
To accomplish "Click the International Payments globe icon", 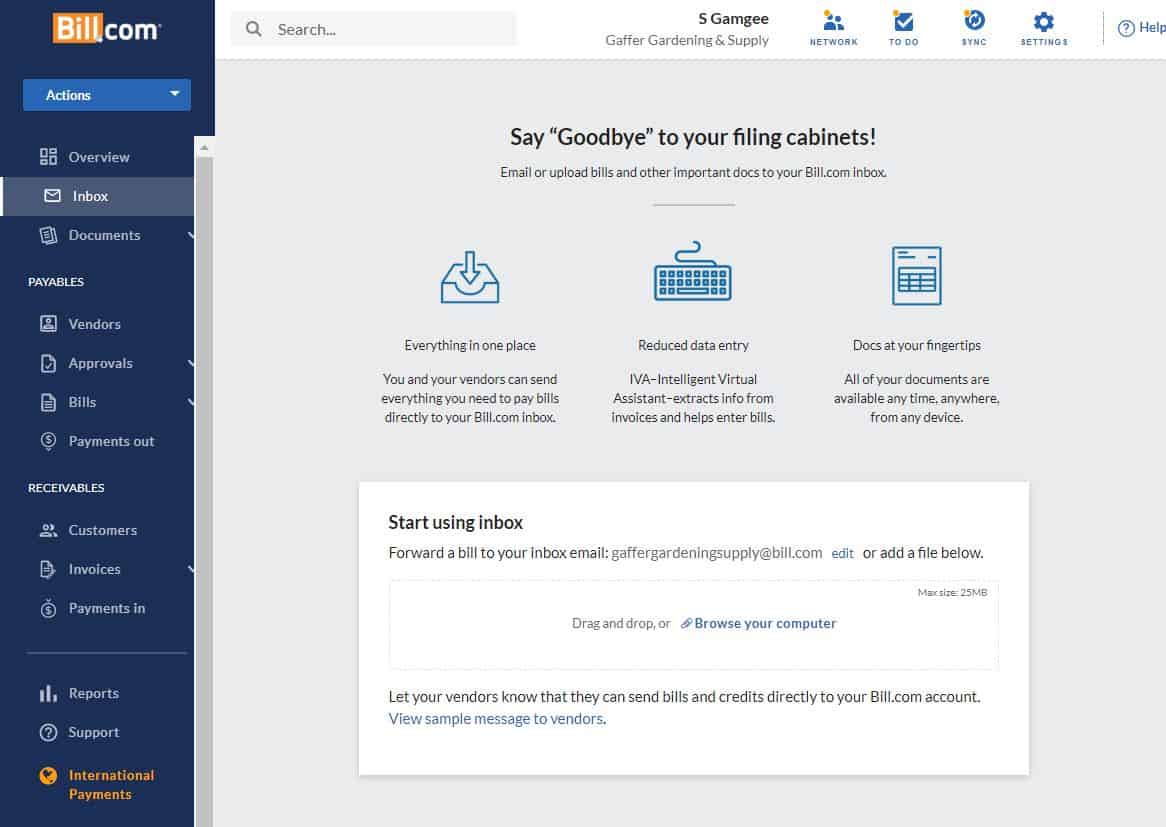I will [x=48, y=776].
